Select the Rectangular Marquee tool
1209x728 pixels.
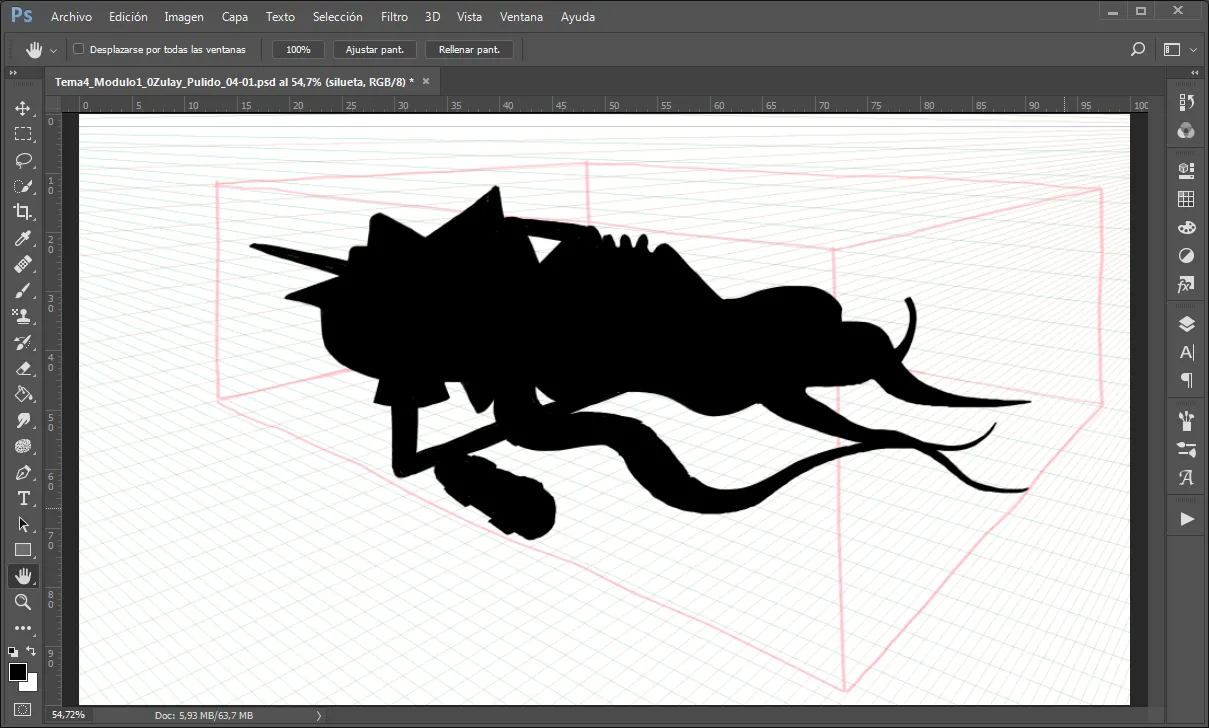23,134
